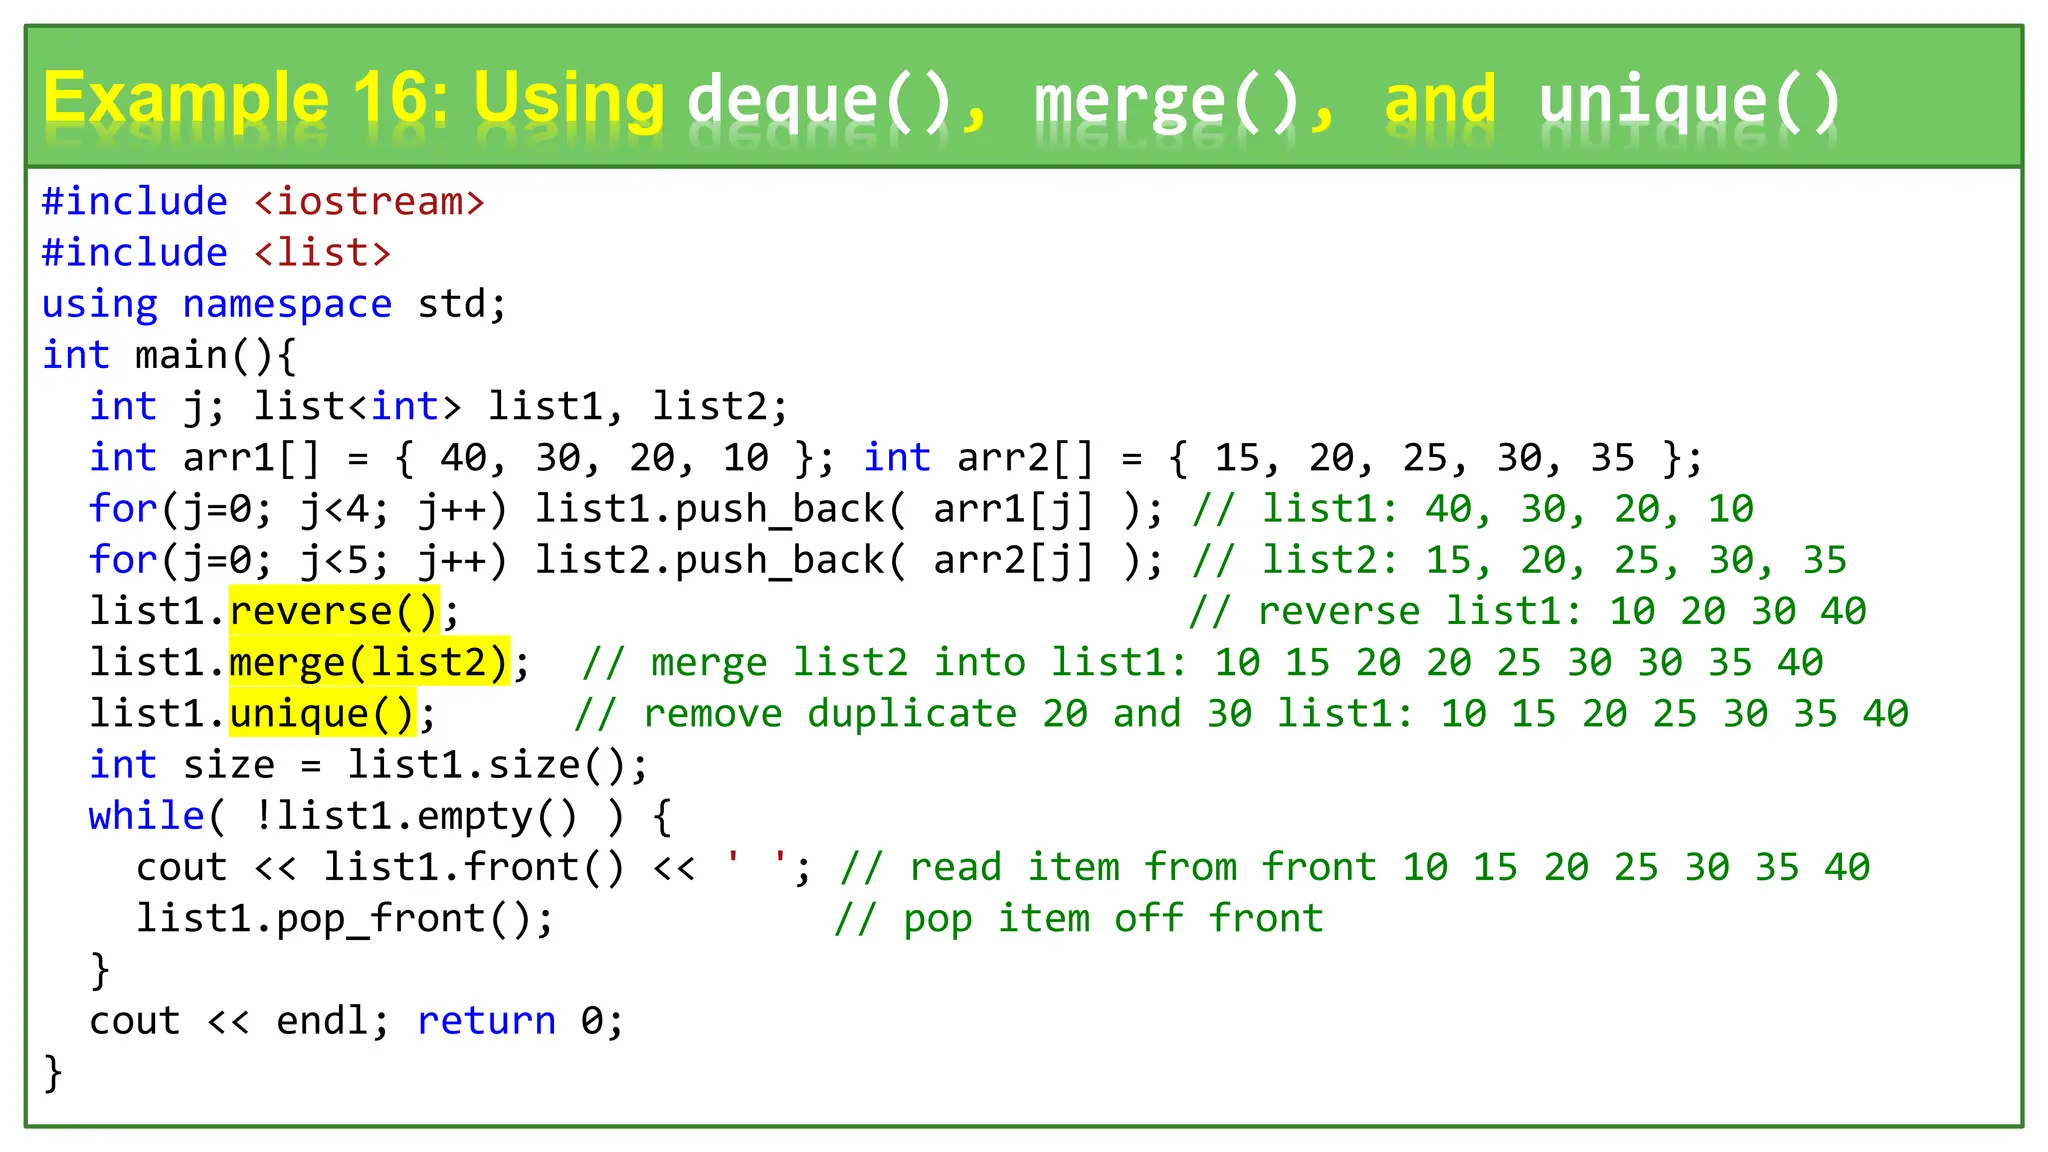Click the '#include <list>' line
The image size is (2048, 1152).
(217, 253)
